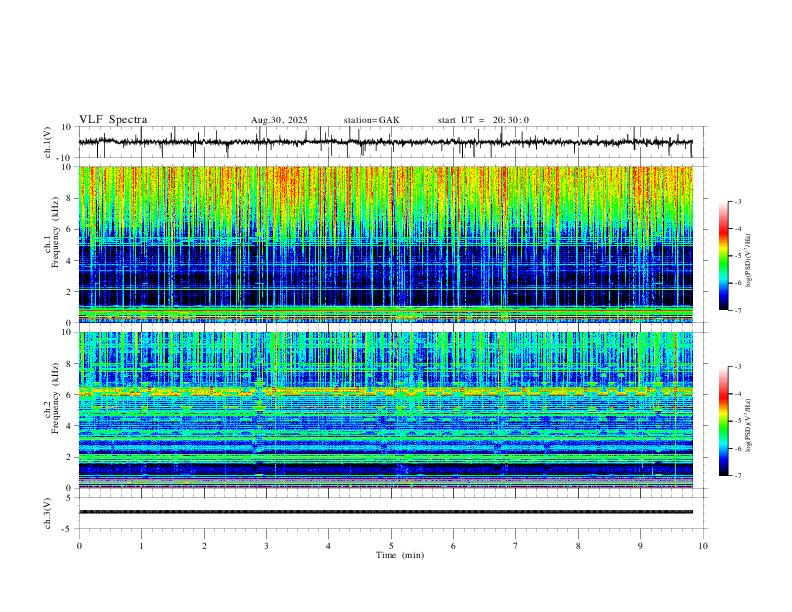The image size is (792, 612).
Task: Click the '-7' value on ch.2 color bar
Action: [737, 476]
